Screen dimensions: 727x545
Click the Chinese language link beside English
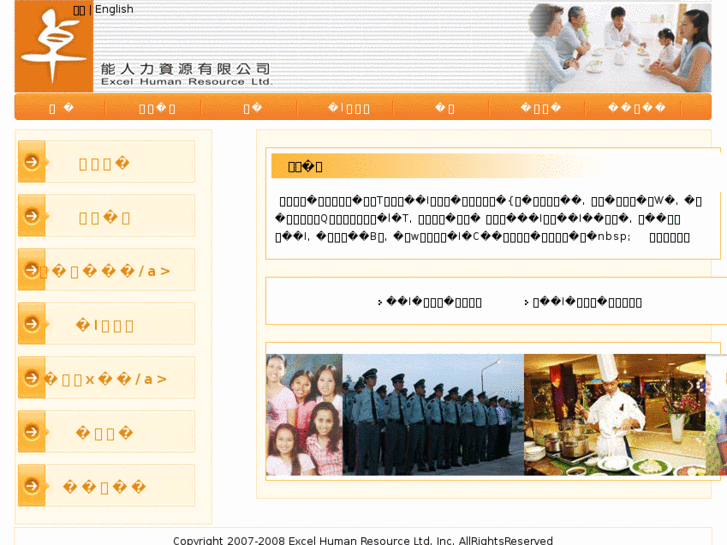(x=79, y=10)
